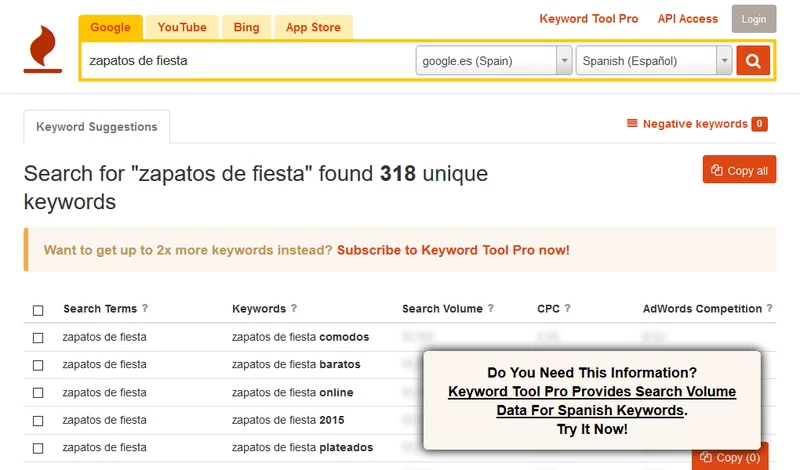This screenshot has width=800, height=470.
Task: Open the Keyword Tool Pro link
Action: 589,19
